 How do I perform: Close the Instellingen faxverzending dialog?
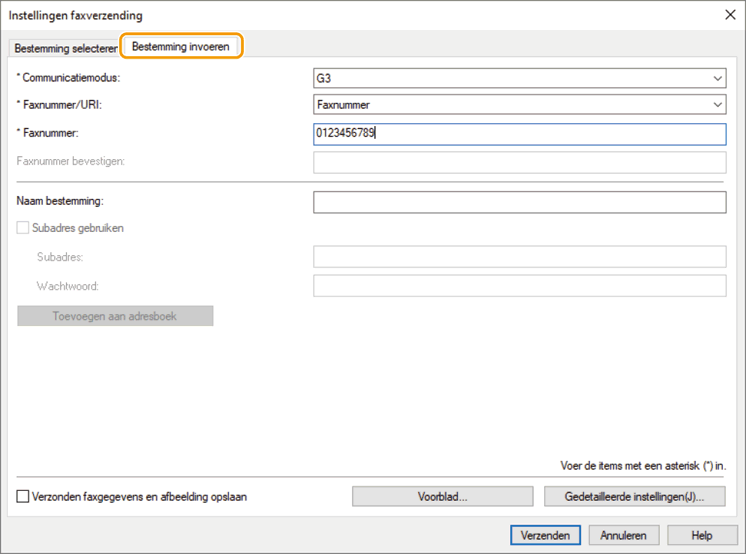(728, 15)
